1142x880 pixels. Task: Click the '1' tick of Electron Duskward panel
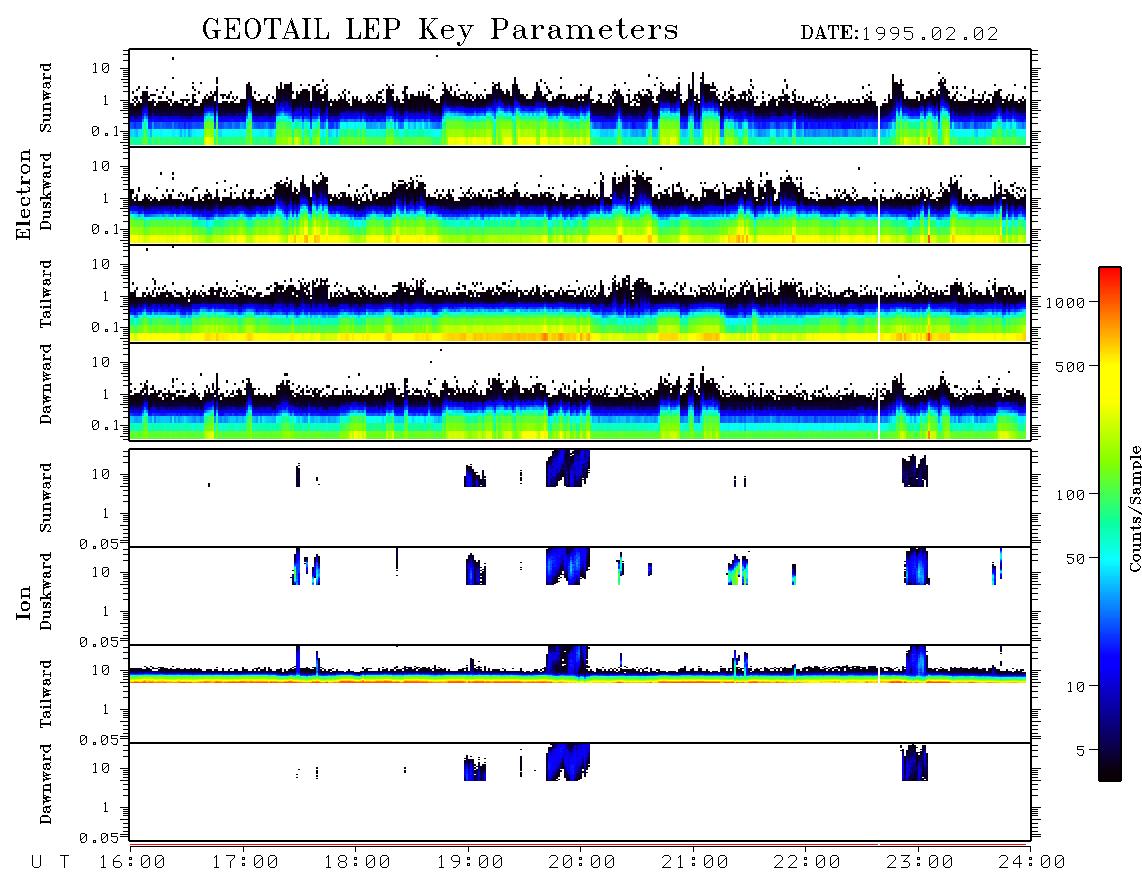[106, 198]
